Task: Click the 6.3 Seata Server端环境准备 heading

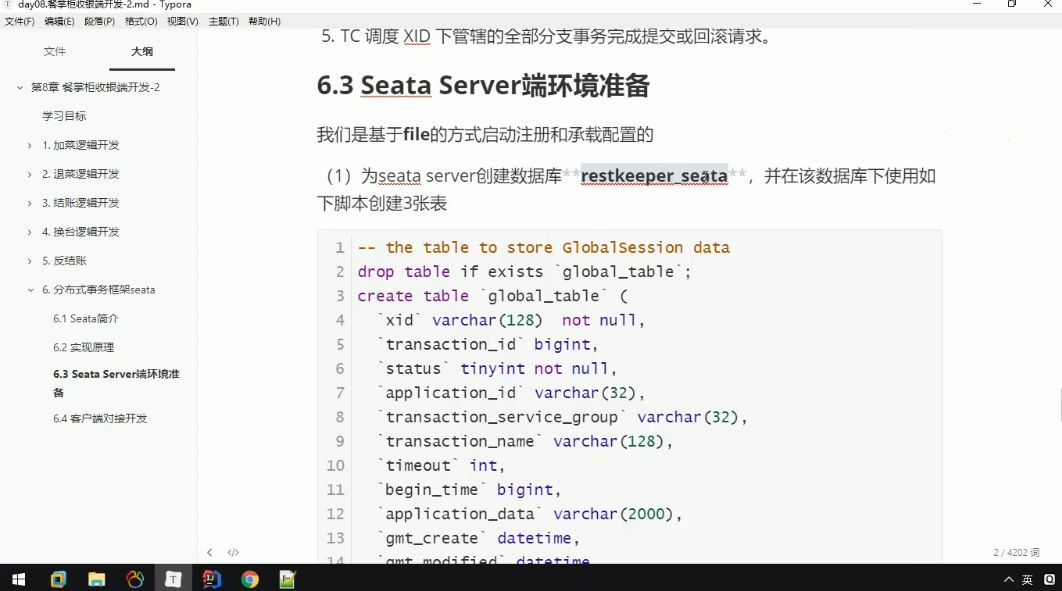Action: click(484, 86)
